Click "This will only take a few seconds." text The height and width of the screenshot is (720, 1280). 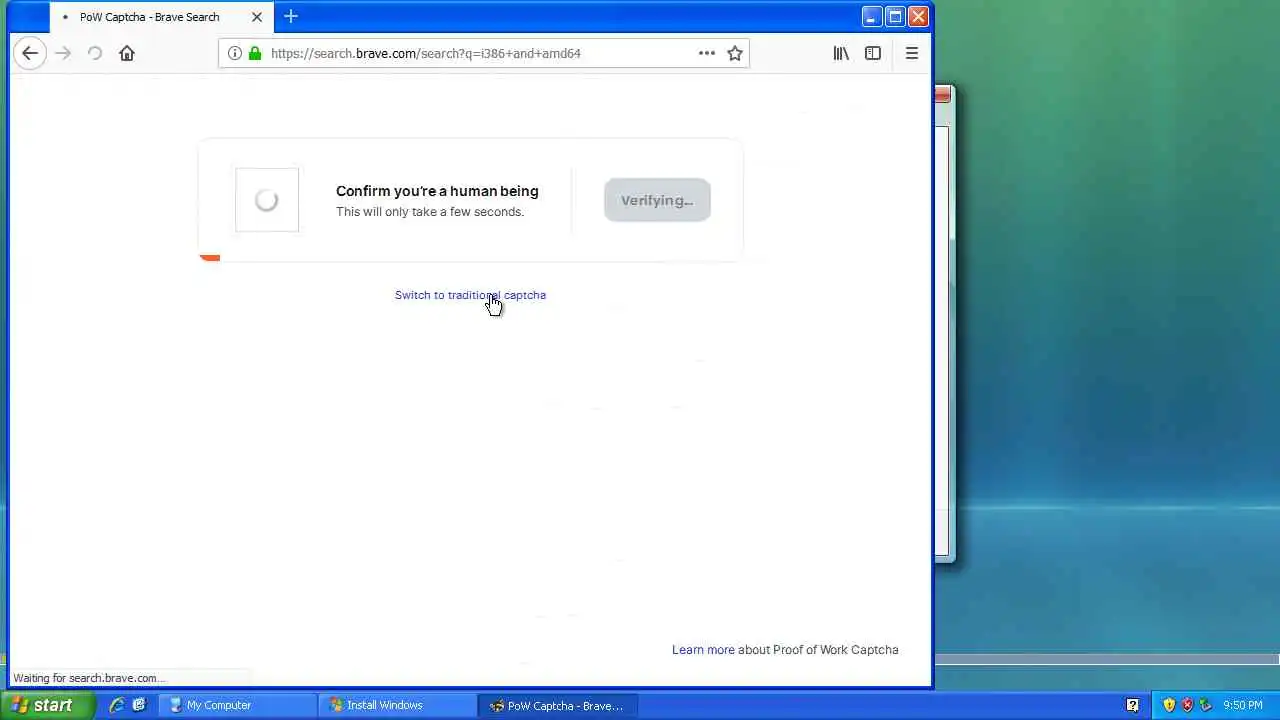430,212
